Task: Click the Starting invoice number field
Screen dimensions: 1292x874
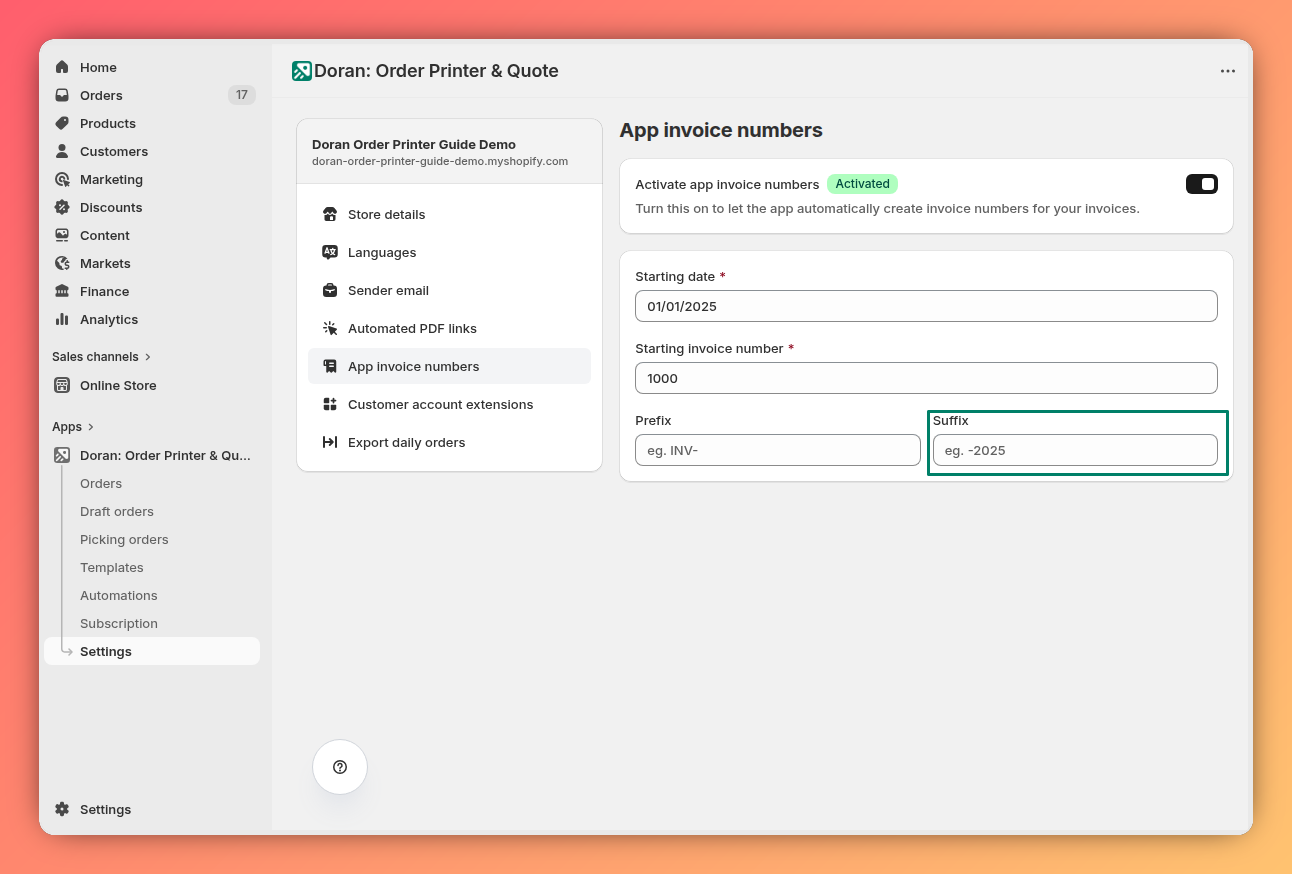Action: [926, 378]
